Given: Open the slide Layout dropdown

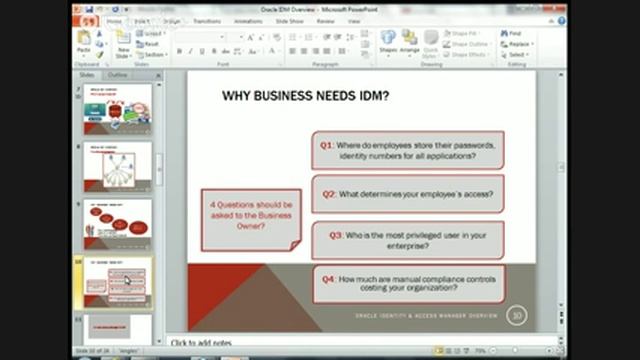Looking at the screenshot, I should point(151,33).
